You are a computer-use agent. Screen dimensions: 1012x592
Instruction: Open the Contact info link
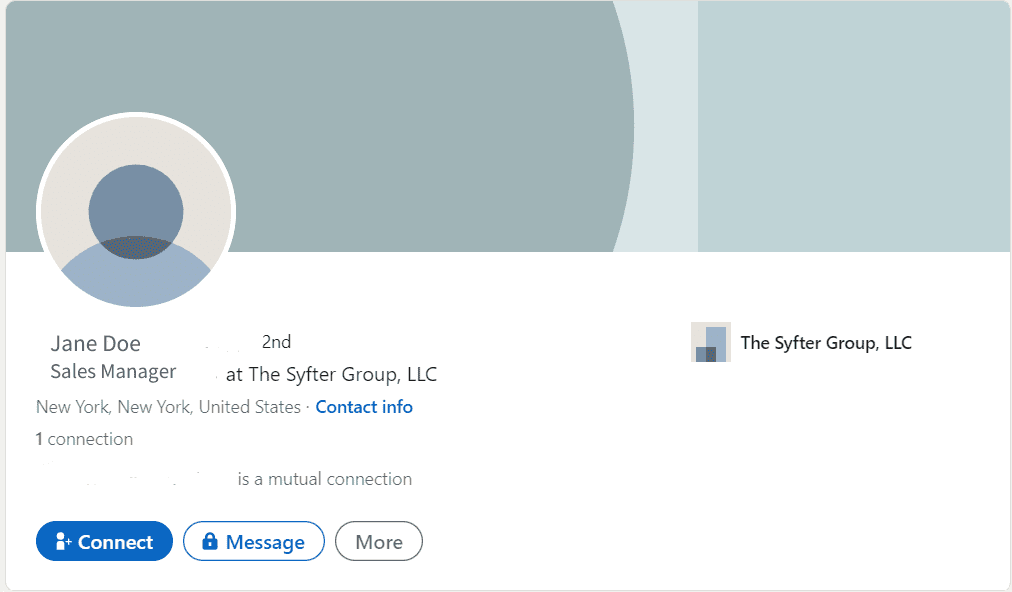pos(364,407)
